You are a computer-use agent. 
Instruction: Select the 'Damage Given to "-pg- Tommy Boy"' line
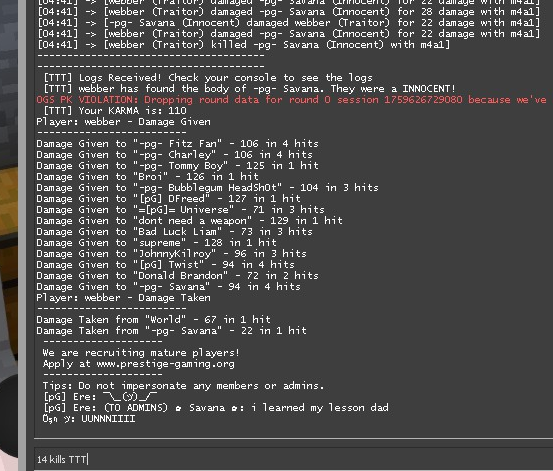[177, 165]
